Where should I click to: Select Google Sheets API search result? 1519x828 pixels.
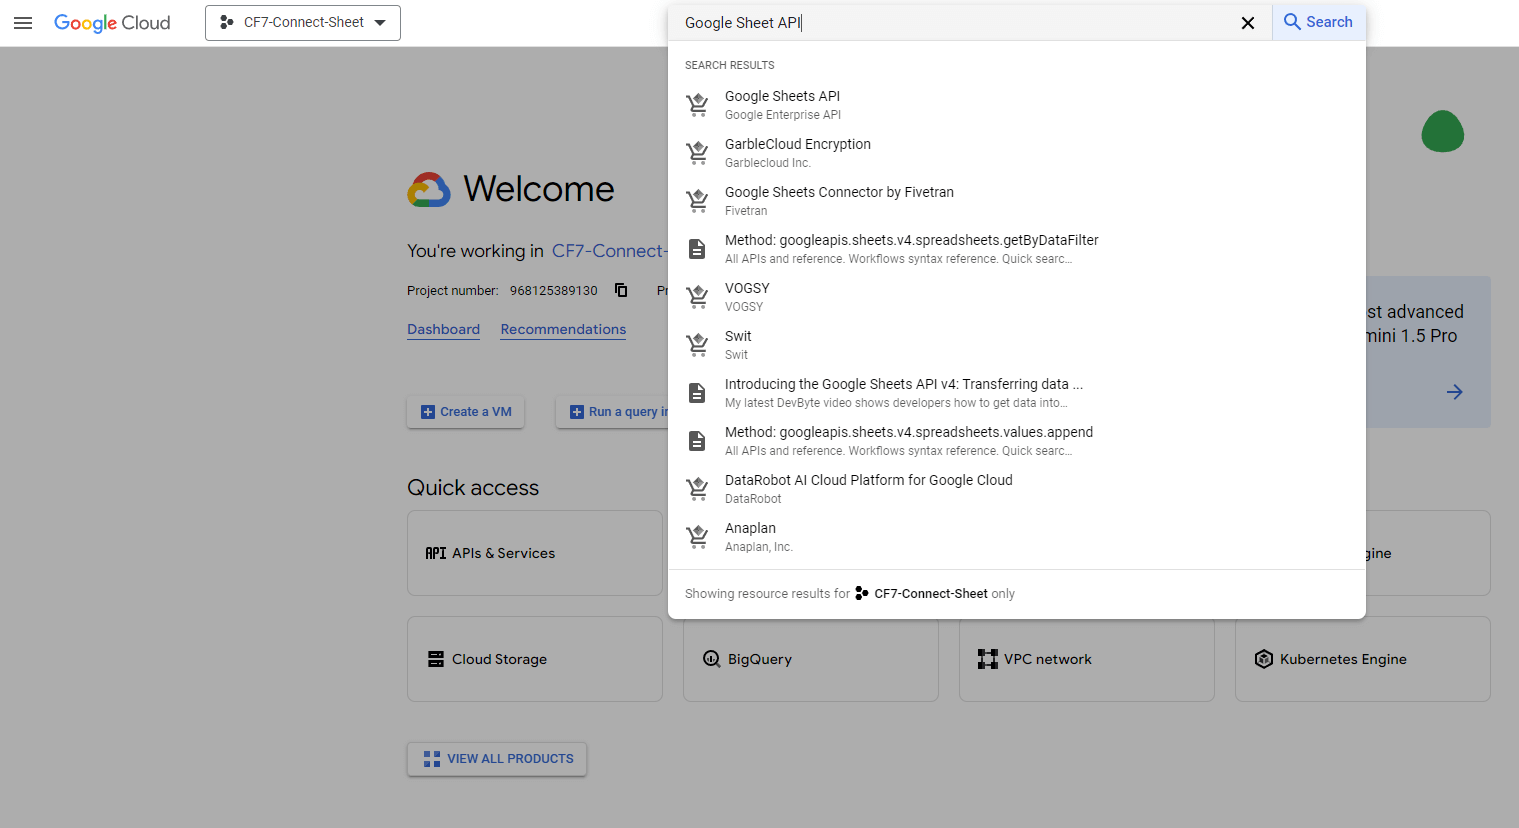[1017, 104]
